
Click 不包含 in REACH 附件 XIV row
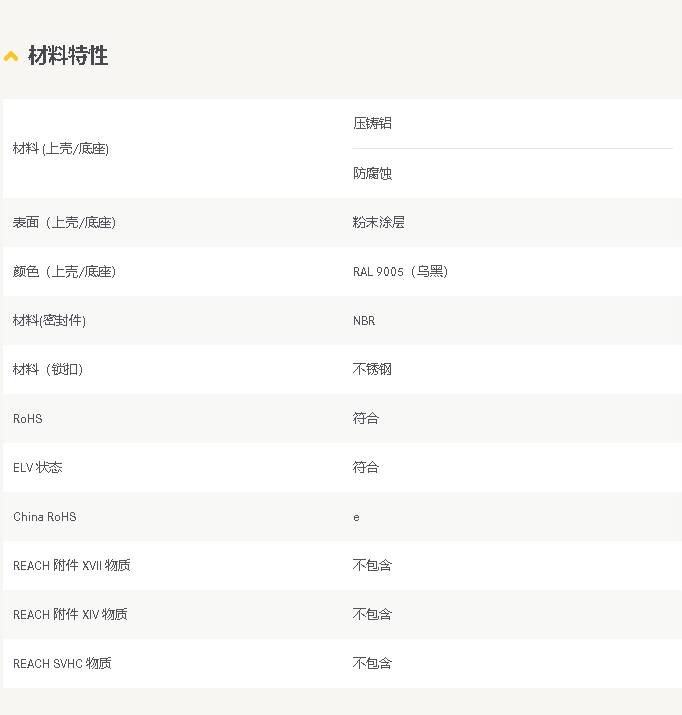(372, 615)
